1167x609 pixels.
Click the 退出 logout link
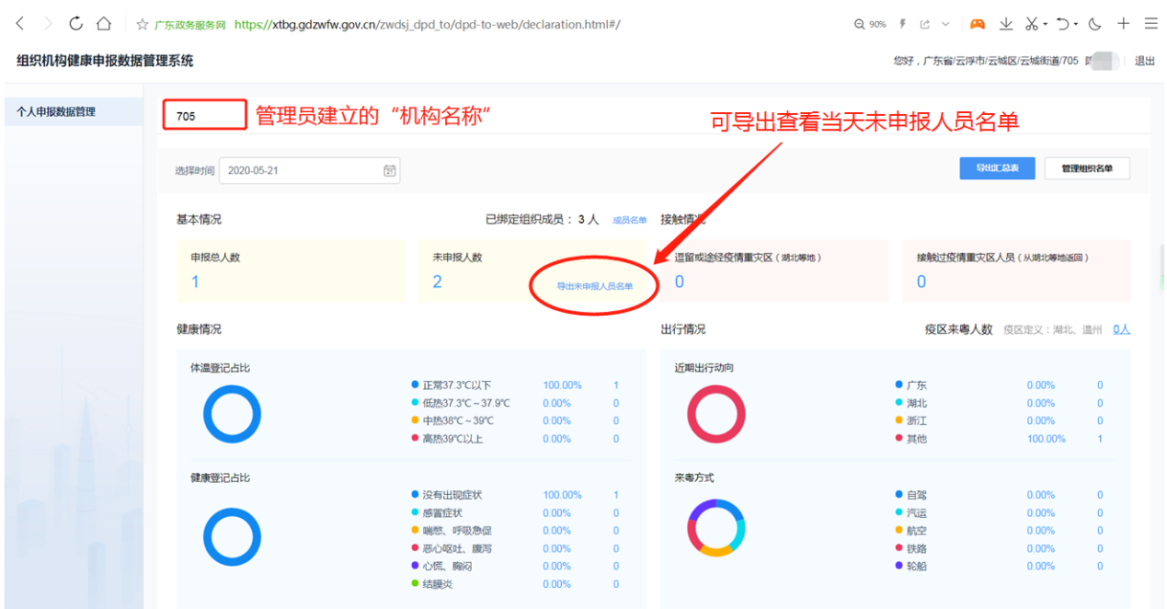pos(1144,61)
